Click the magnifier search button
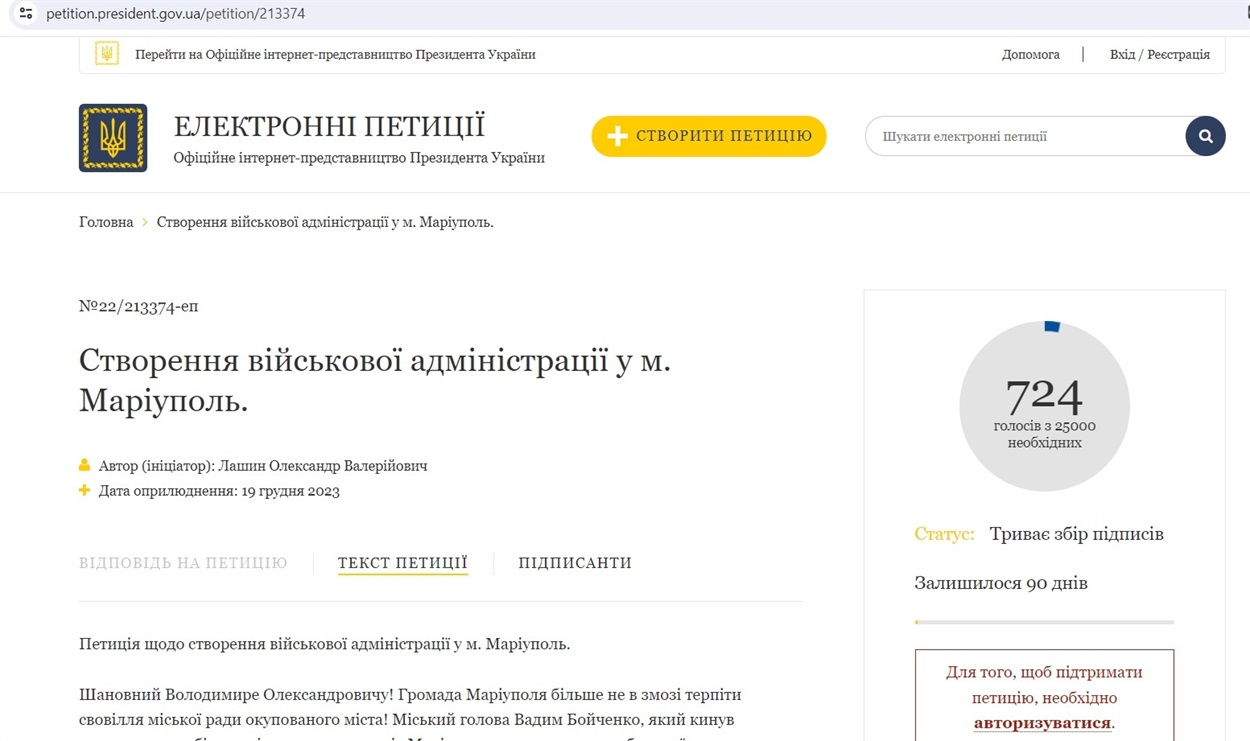 pyautogui.click(x=1205, y=136)
